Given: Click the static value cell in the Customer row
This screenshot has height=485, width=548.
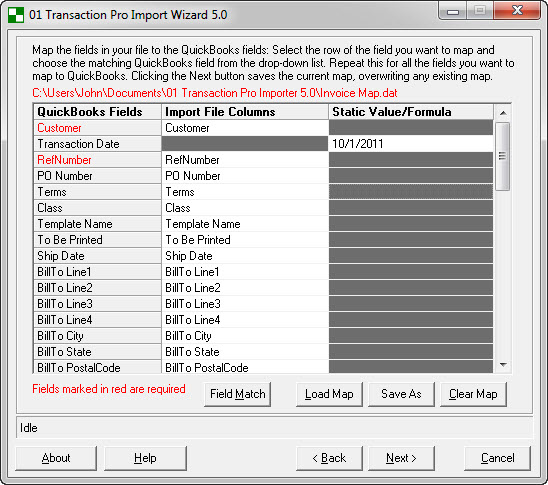Looking at the screenshot, I should click(x=411, y=128).
